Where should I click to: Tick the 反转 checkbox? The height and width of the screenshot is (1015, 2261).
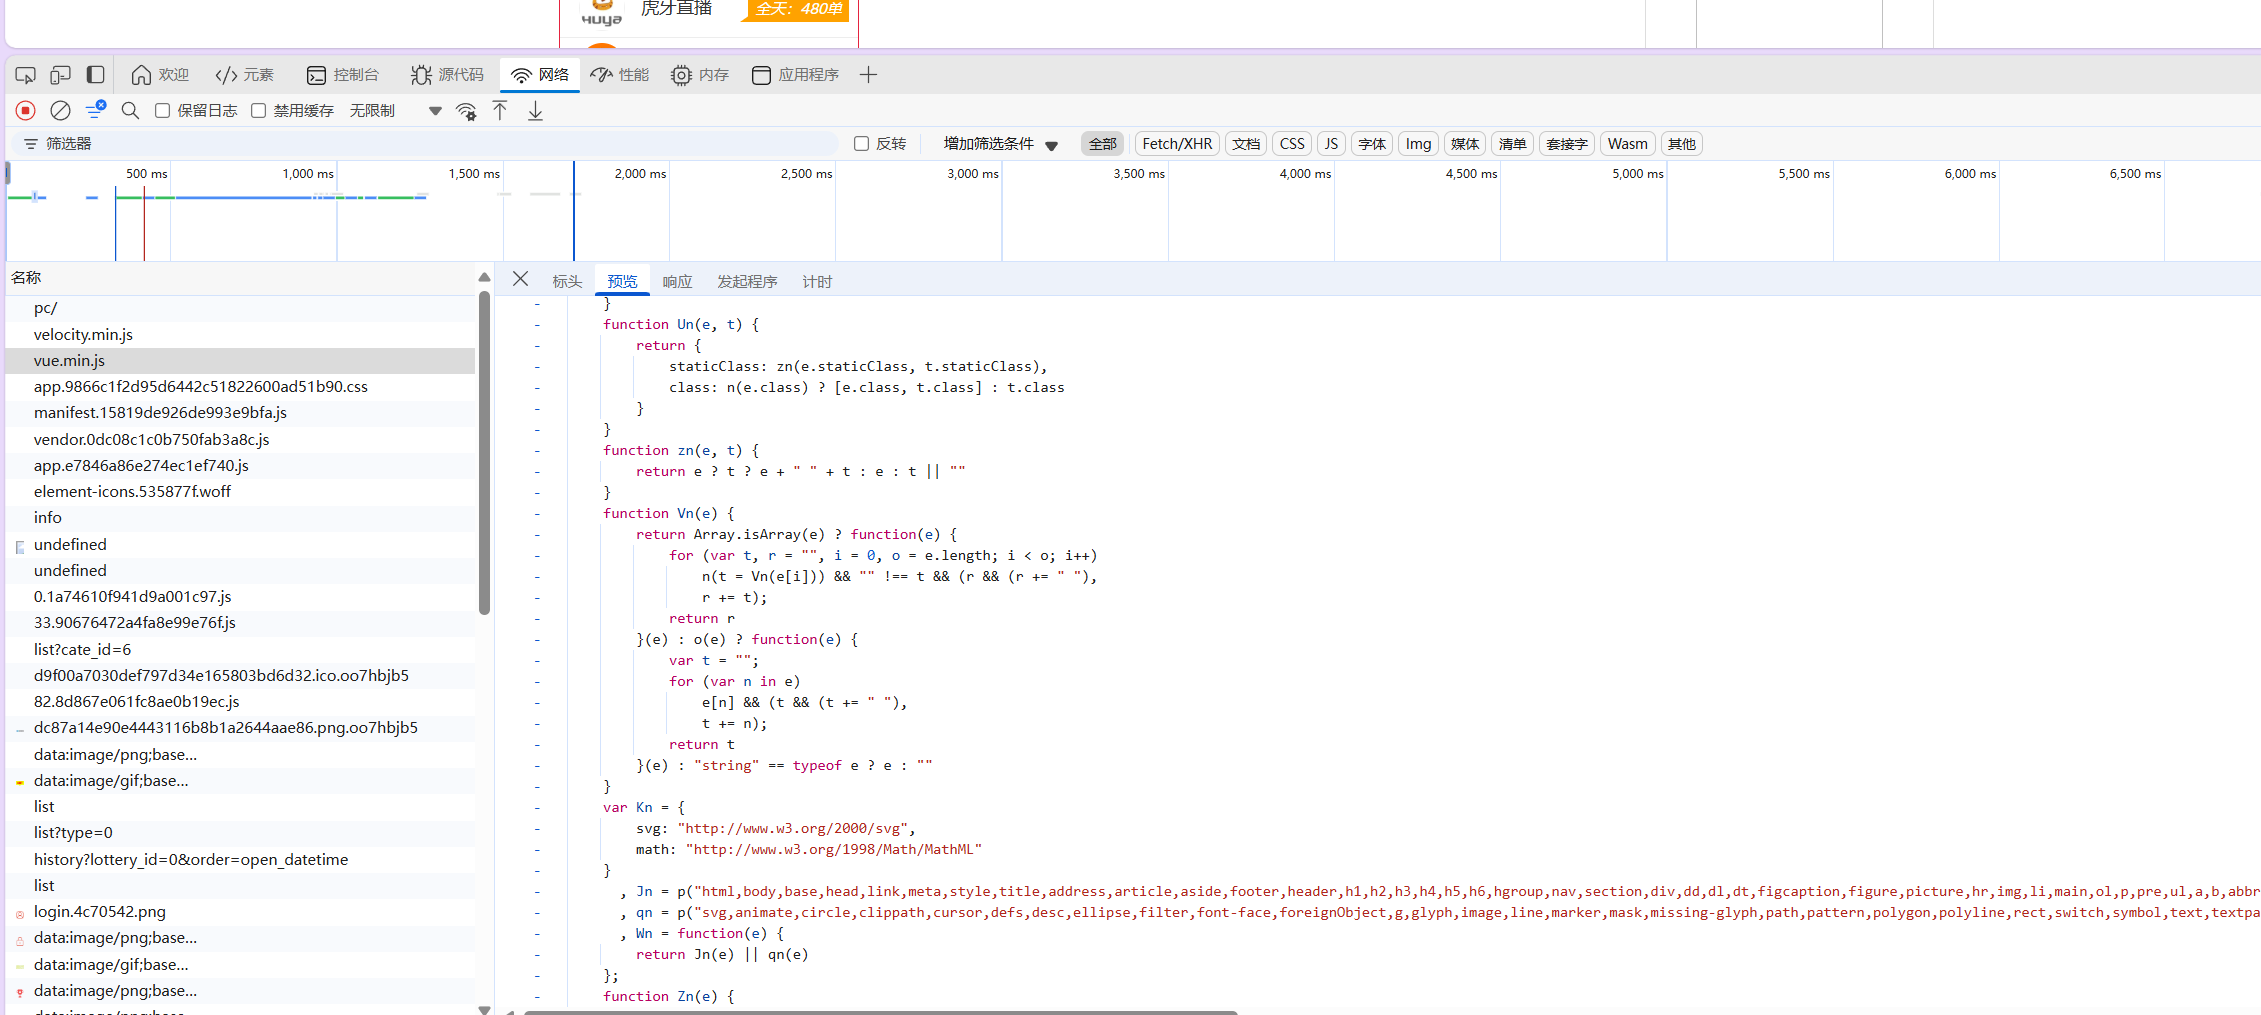[861, 144]
